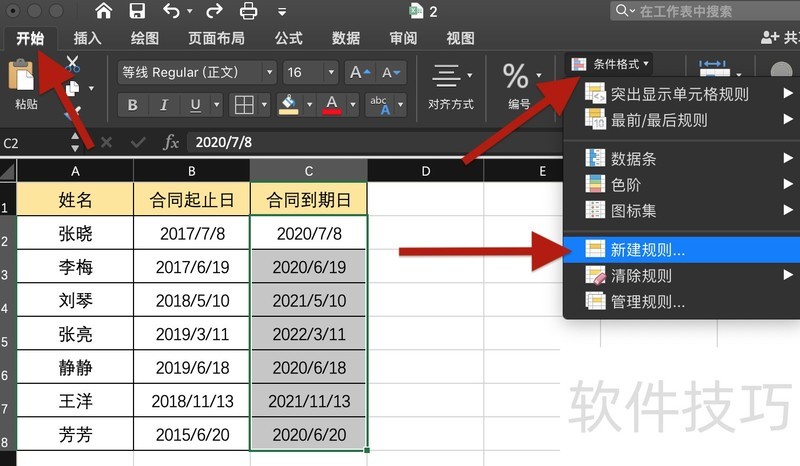Viewport: 800px width, 466px height.
Task: Open the 清除规则 submenu
Action: 682,276
